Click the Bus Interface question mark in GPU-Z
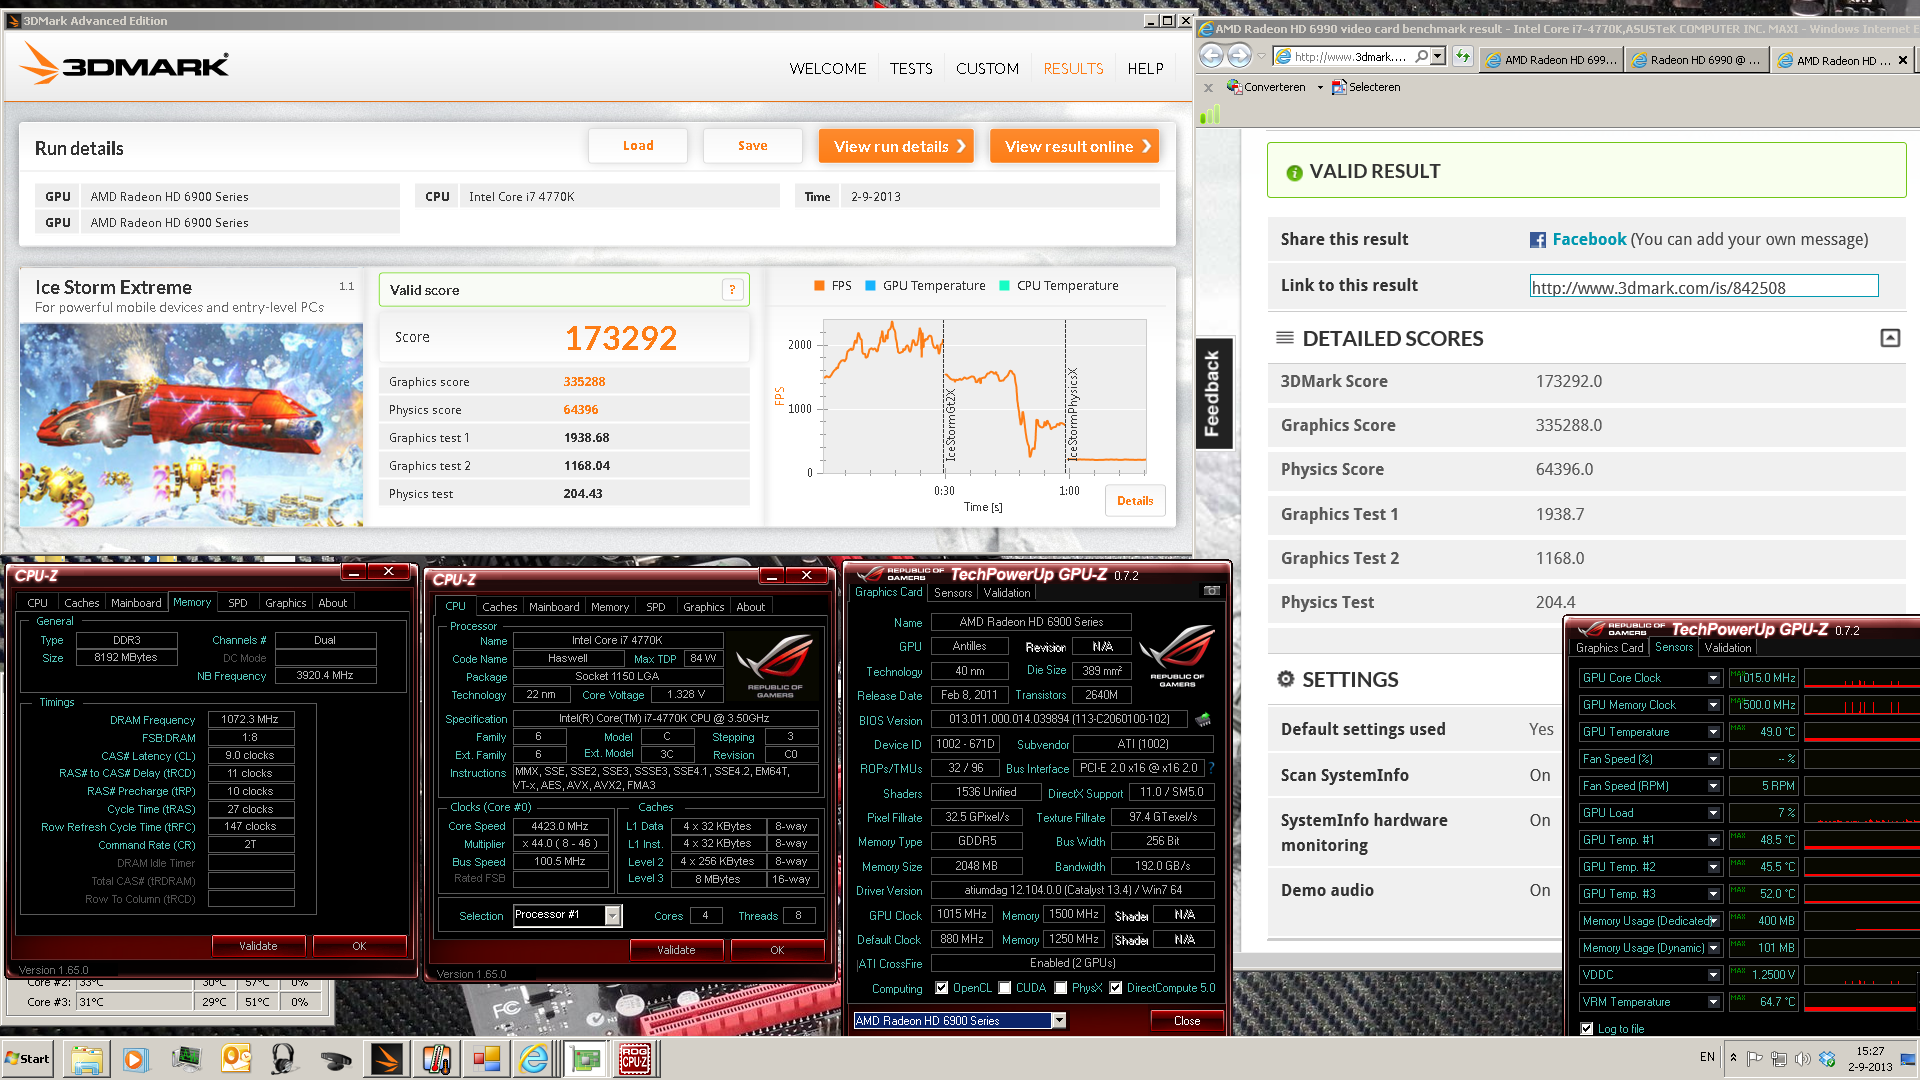Image resolution: width=1920 pixels, height=1080 pixels. (1211, 768)
